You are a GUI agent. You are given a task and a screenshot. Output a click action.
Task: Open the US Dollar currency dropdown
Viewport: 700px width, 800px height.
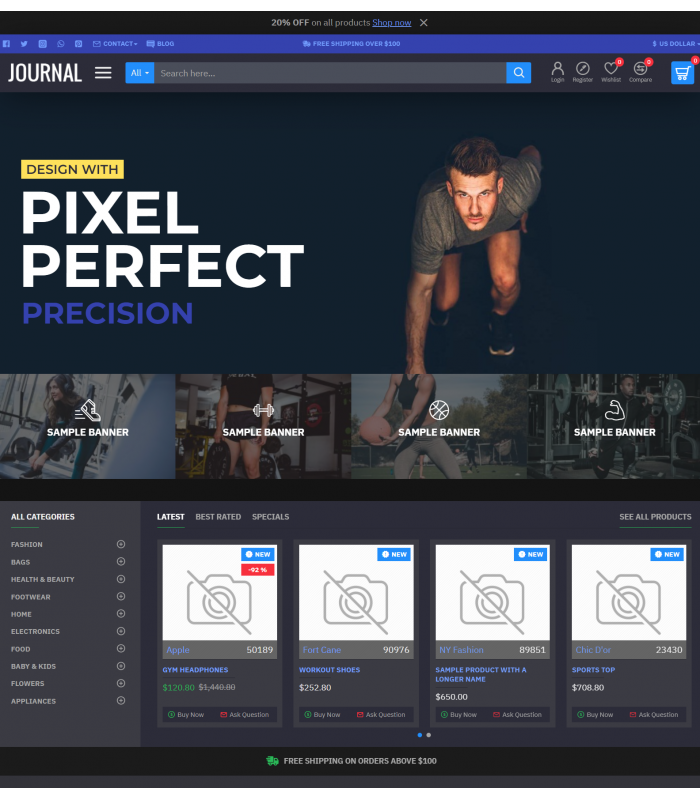[676, 44]
